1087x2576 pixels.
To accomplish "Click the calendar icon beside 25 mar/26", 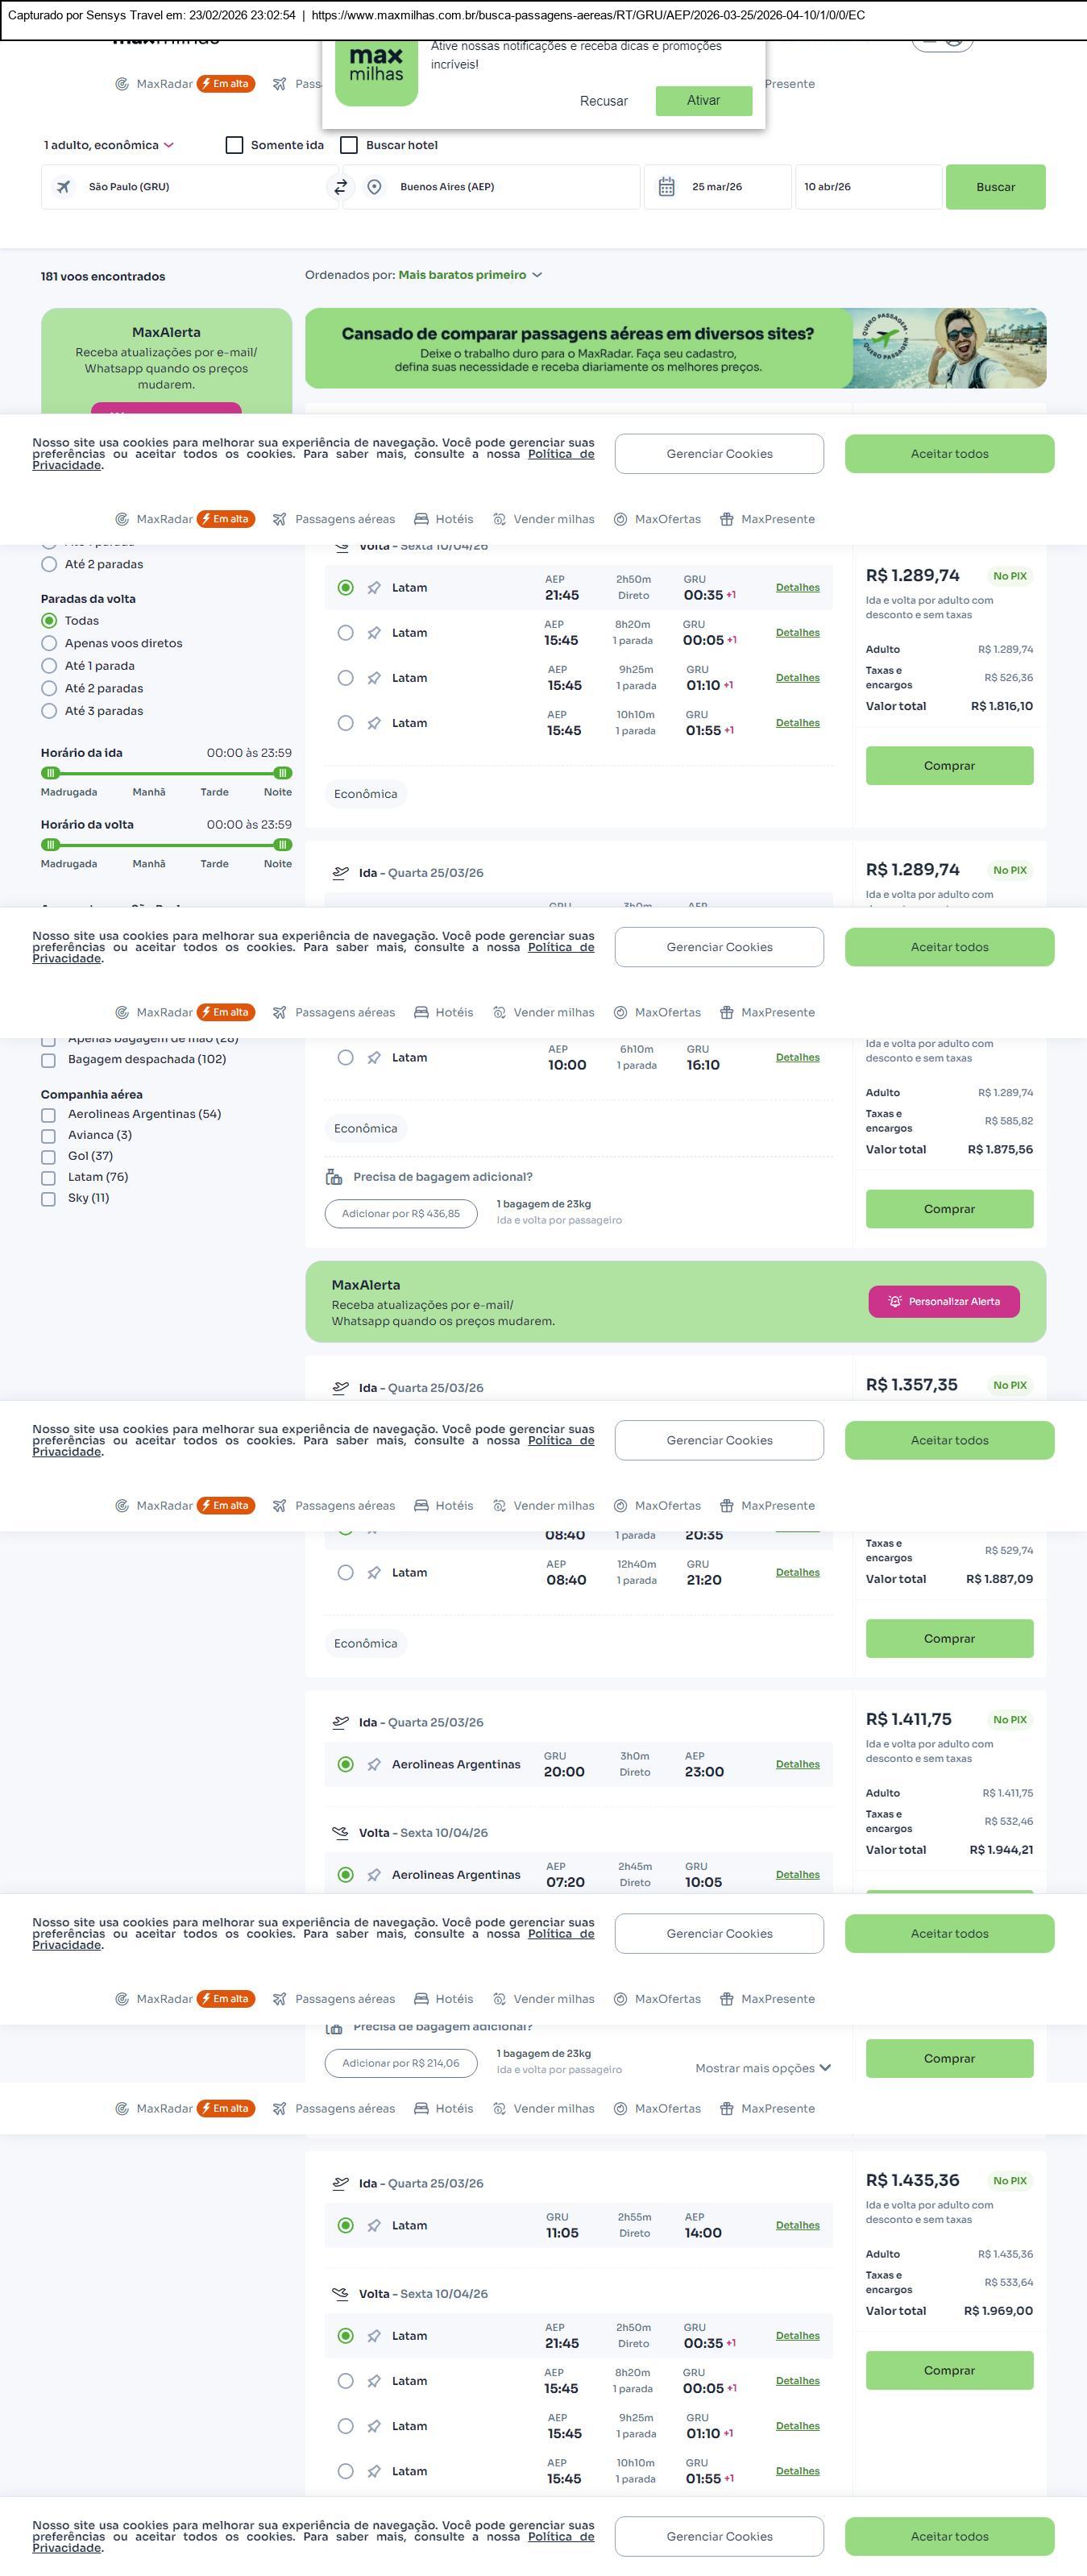I will coord(667,187).
